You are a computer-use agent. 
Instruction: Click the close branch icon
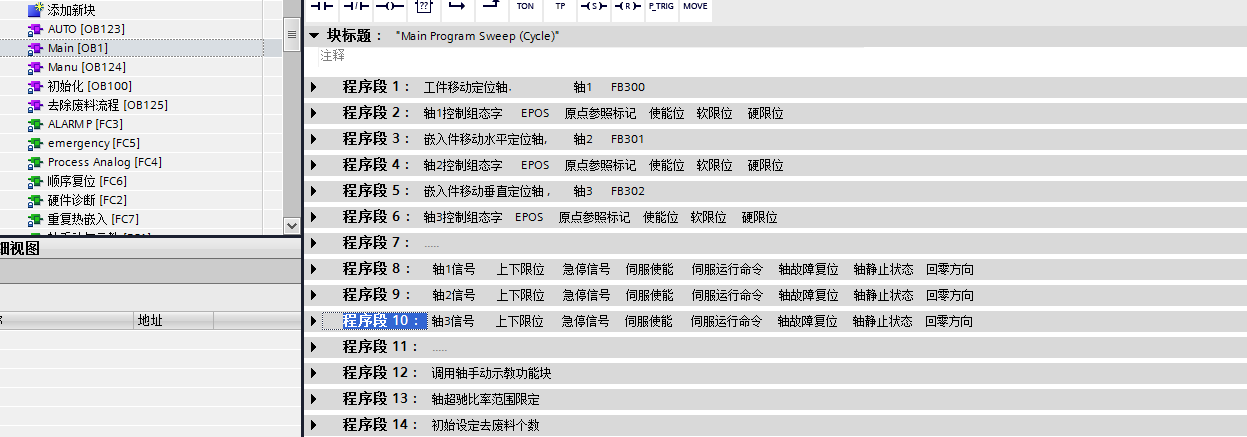(490, 7)
